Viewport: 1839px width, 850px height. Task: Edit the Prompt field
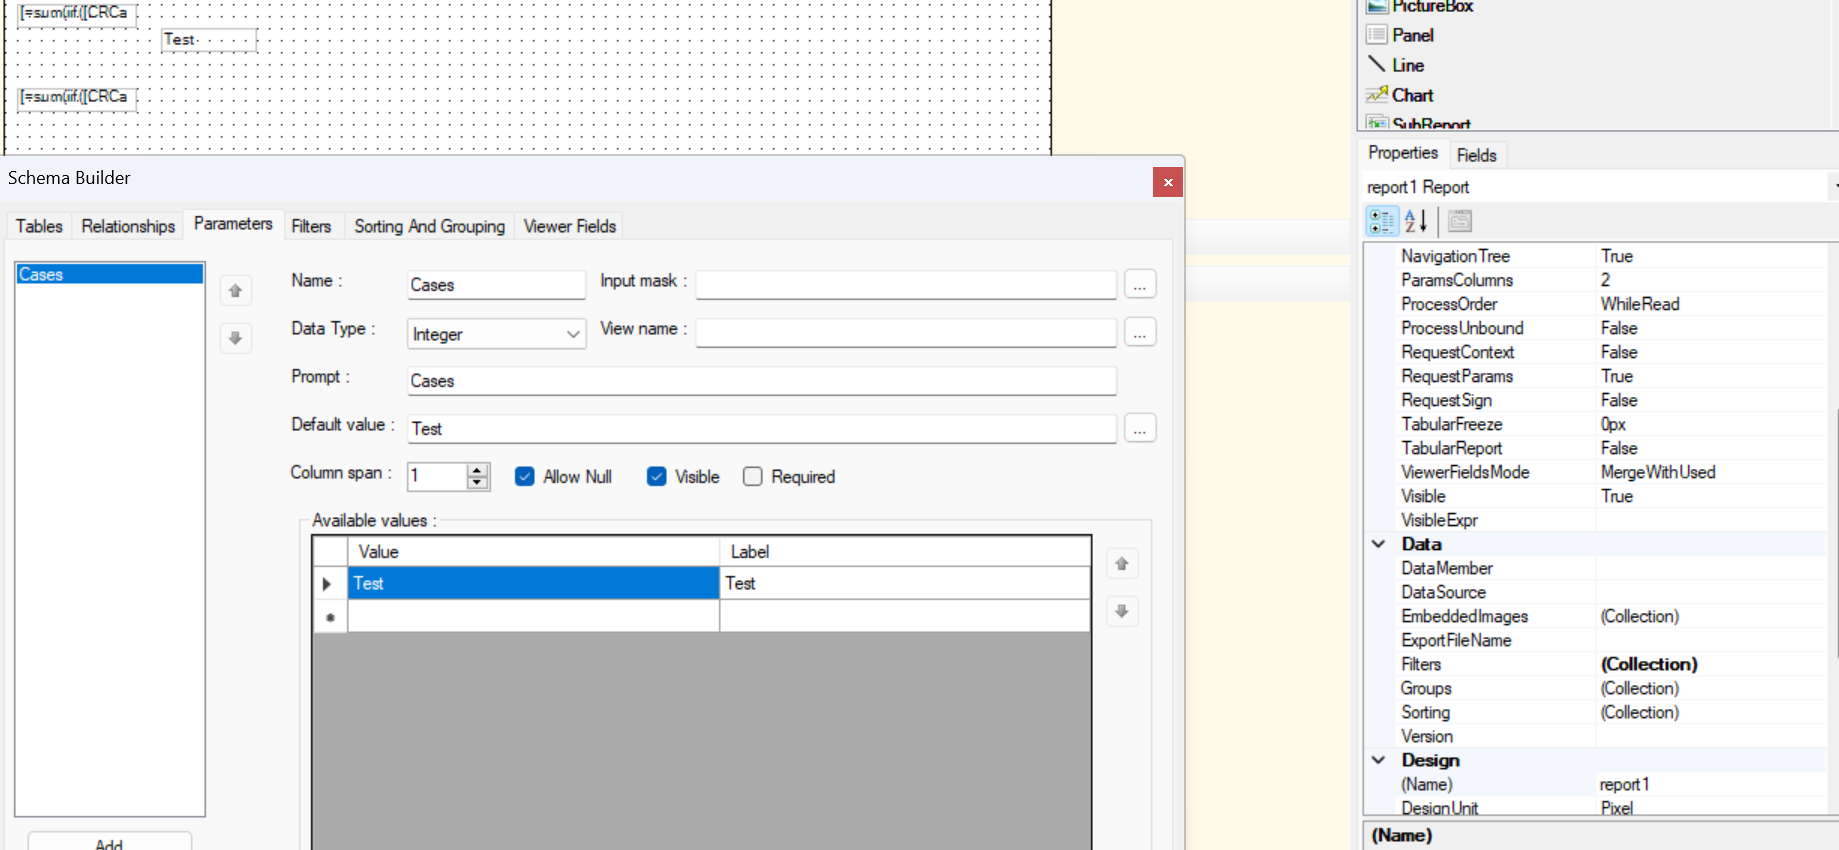point(762,381)
